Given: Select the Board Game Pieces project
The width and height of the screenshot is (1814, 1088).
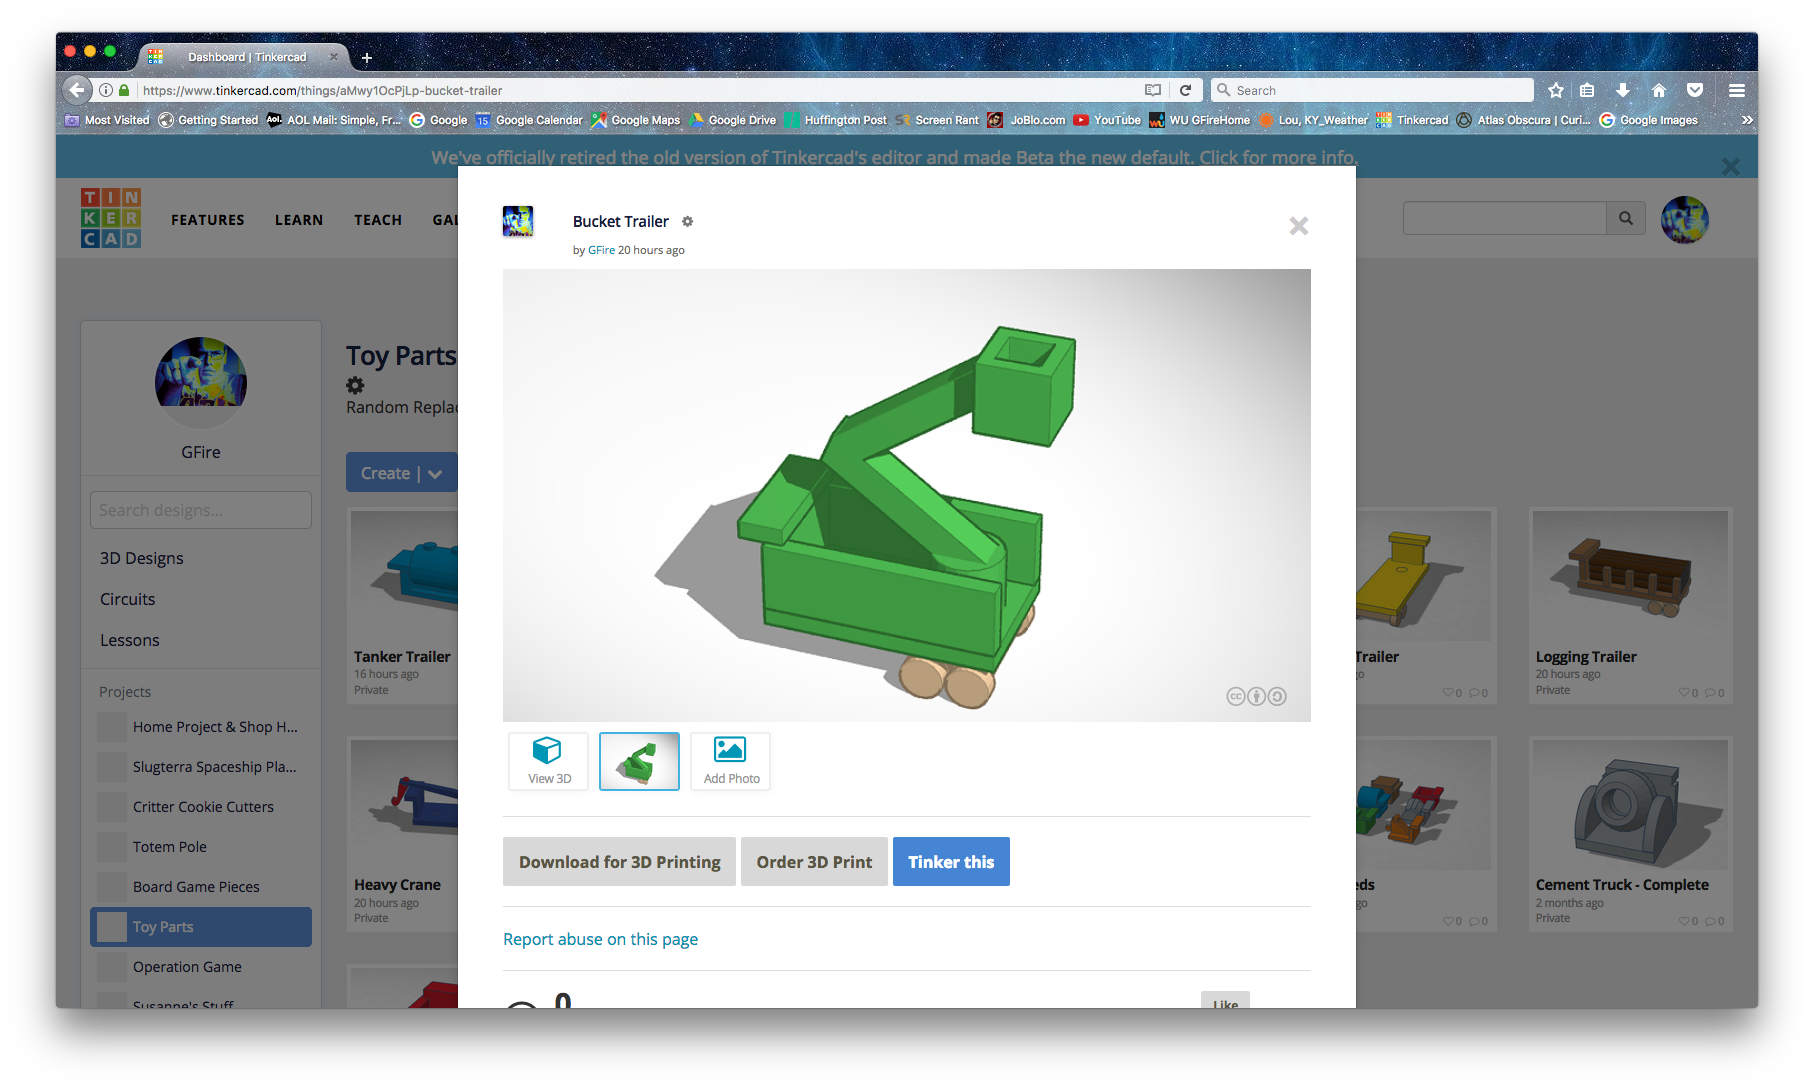Looking at the screenshot, I should click(x=201, y=887).
